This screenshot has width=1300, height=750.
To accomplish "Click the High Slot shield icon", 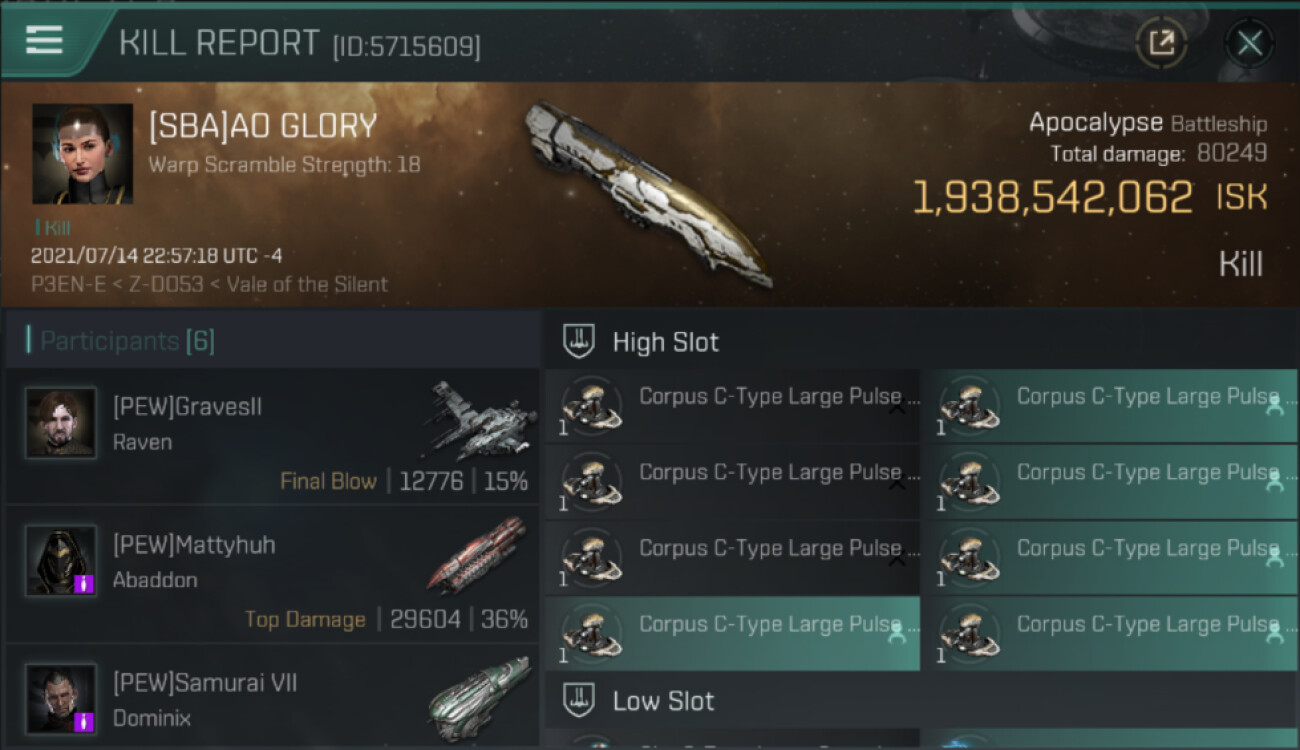I will point(580,342).
